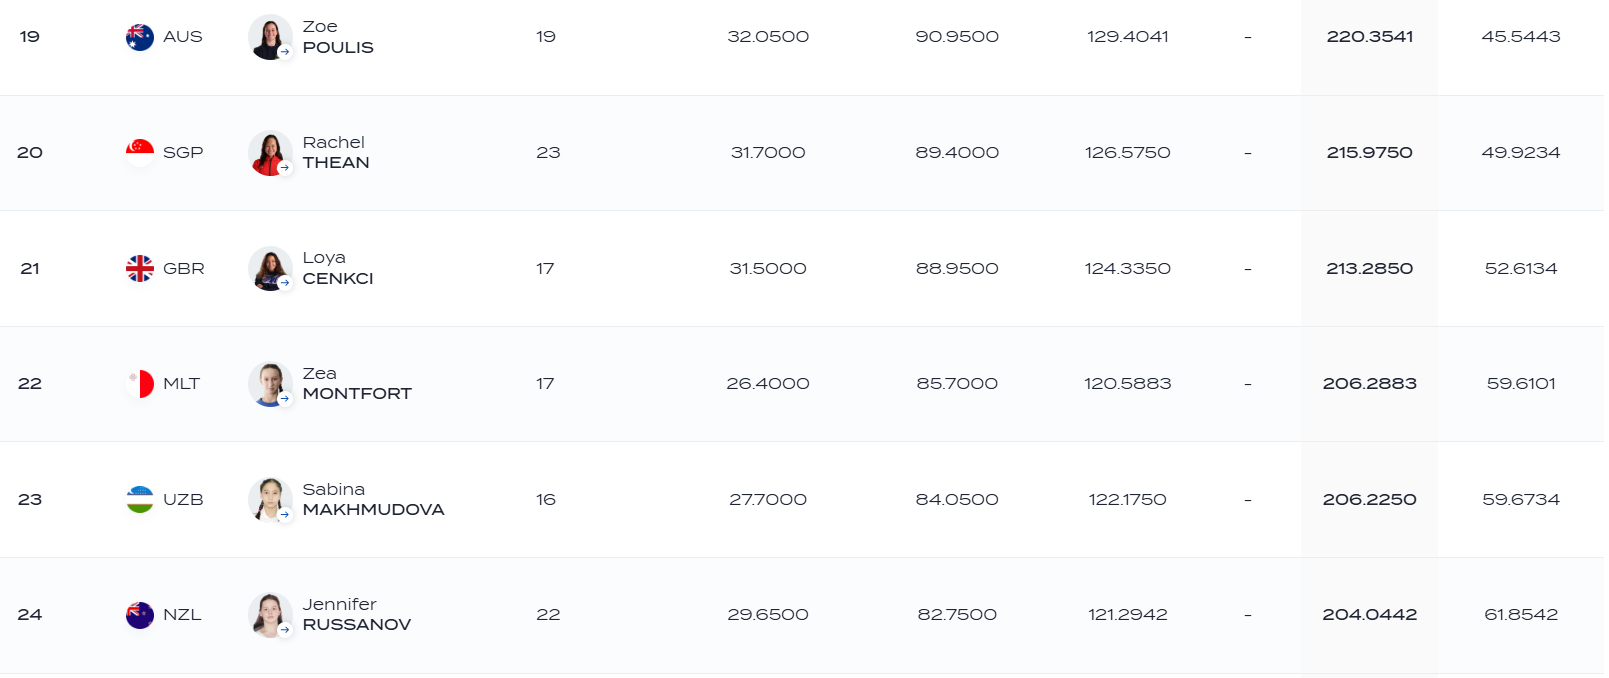Viewport: 1609px width, 678px height.
Task: Select total score 220.3541 cell
Action: (1369, 37)
